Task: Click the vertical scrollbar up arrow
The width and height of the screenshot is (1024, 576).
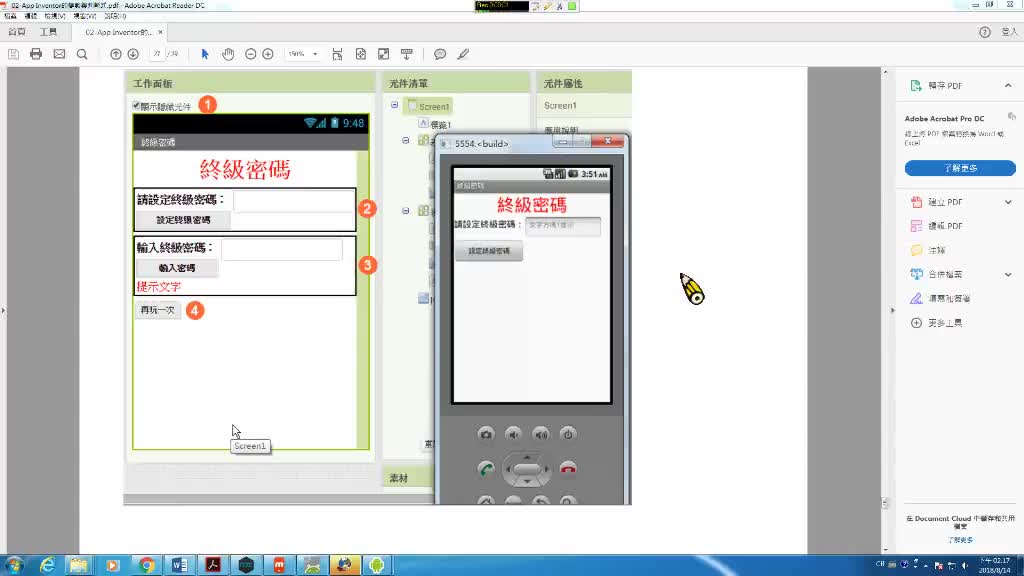Action: [x=886, y=72]
